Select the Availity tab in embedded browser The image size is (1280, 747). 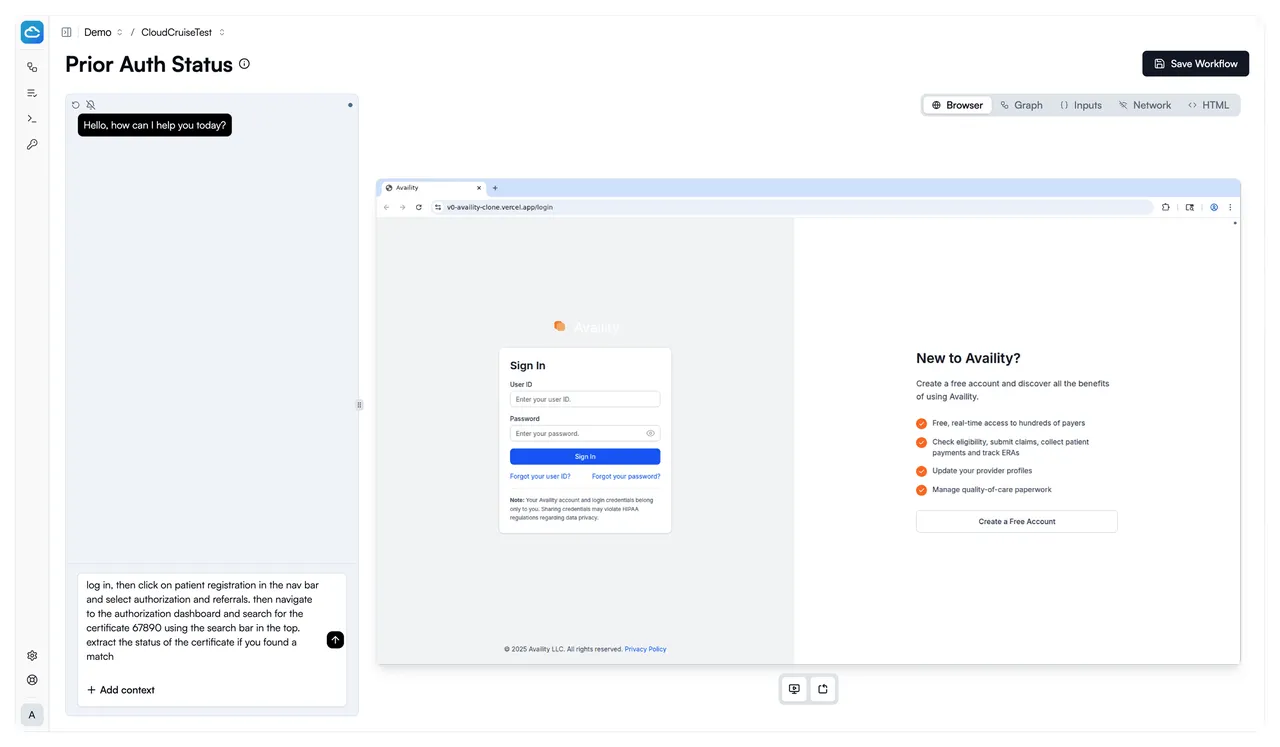click(433, 188)
